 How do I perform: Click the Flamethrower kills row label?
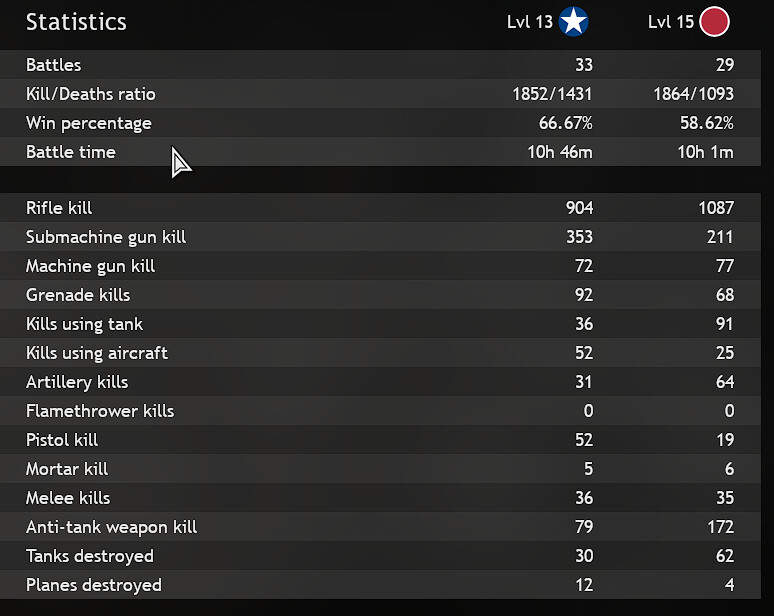click(x=100, y=411)
